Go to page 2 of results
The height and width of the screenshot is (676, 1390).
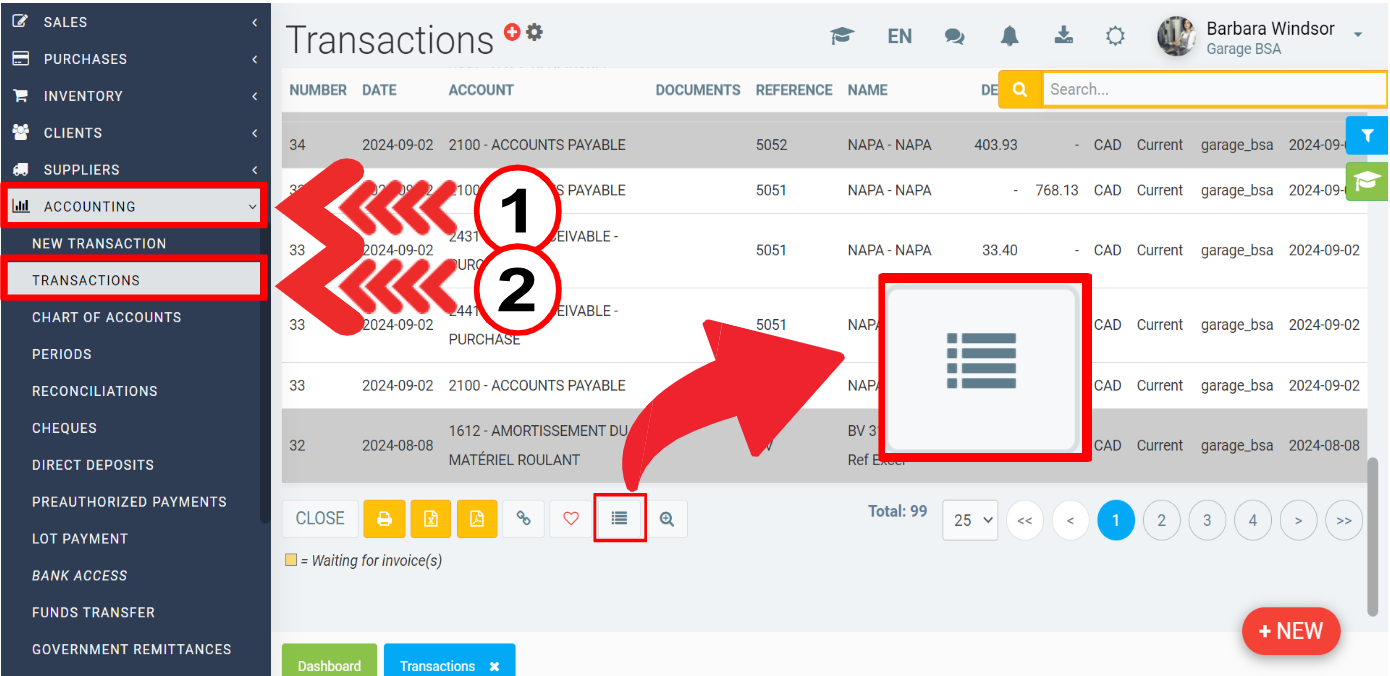(x=1161, y=520)
